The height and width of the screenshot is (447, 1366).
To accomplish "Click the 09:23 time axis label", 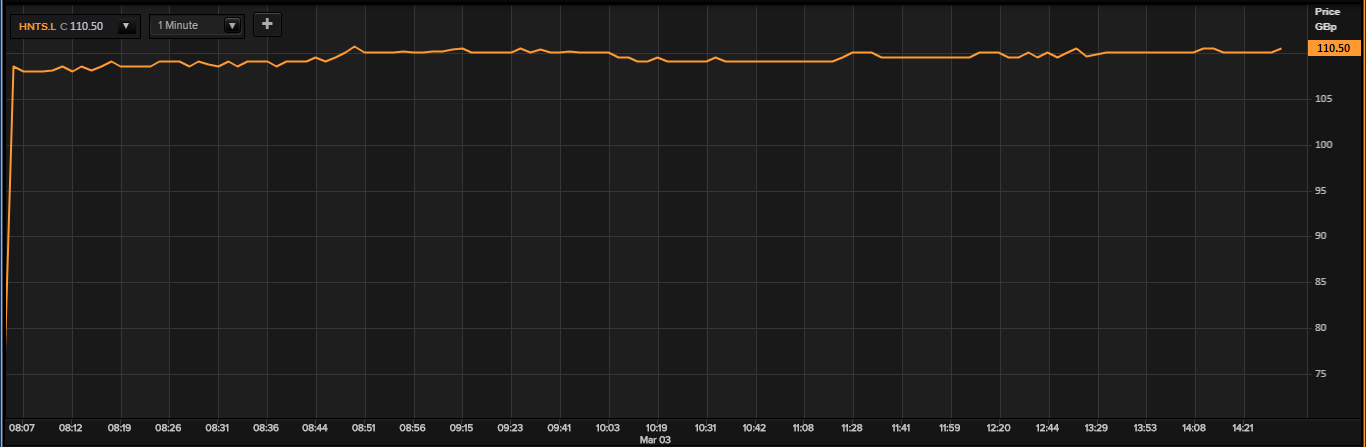I will (x=510, y=427).
